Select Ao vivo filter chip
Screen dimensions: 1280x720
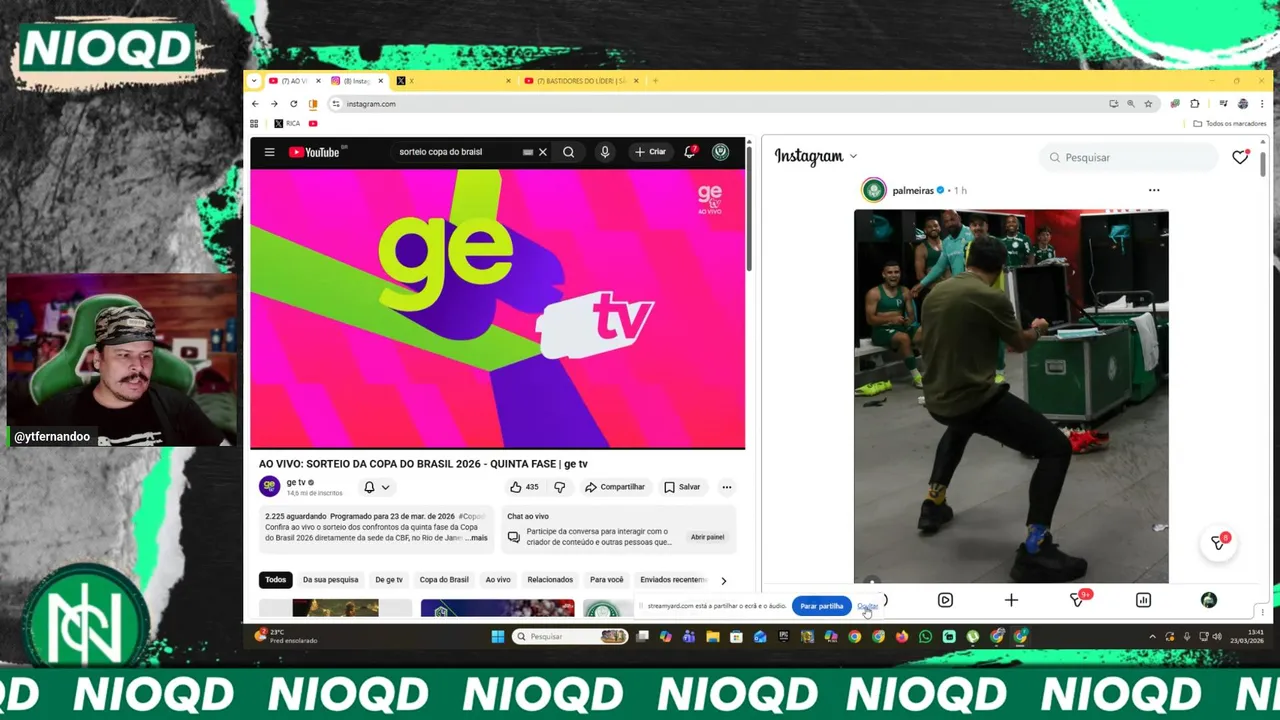[x=498, y=580]
